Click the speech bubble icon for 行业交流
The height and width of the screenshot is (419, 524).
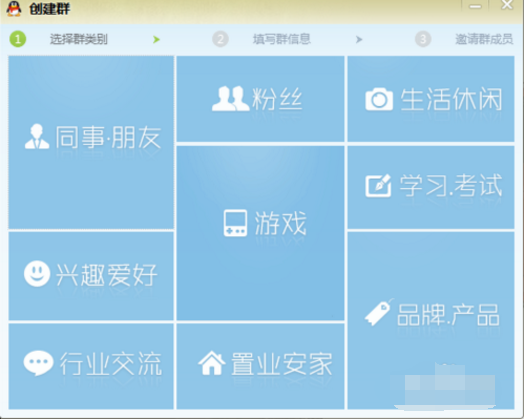38,363
